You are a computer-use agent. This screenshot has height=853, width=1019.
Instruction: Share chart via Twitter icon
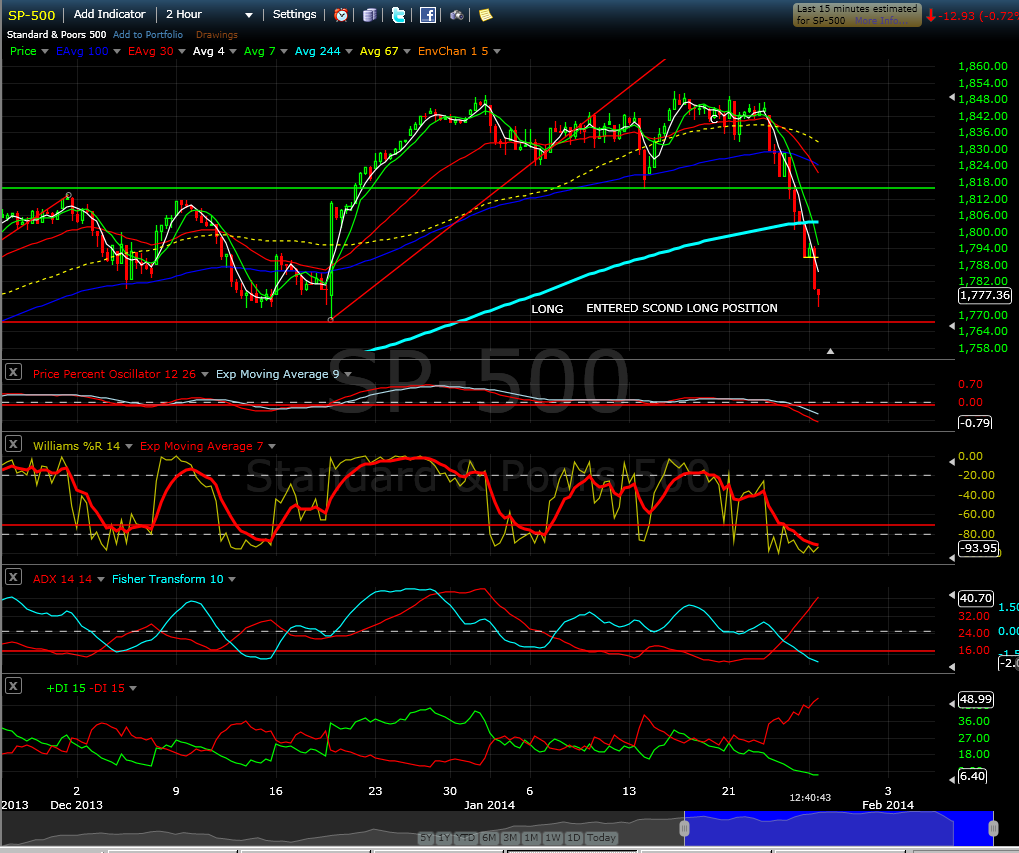point(398,15)
